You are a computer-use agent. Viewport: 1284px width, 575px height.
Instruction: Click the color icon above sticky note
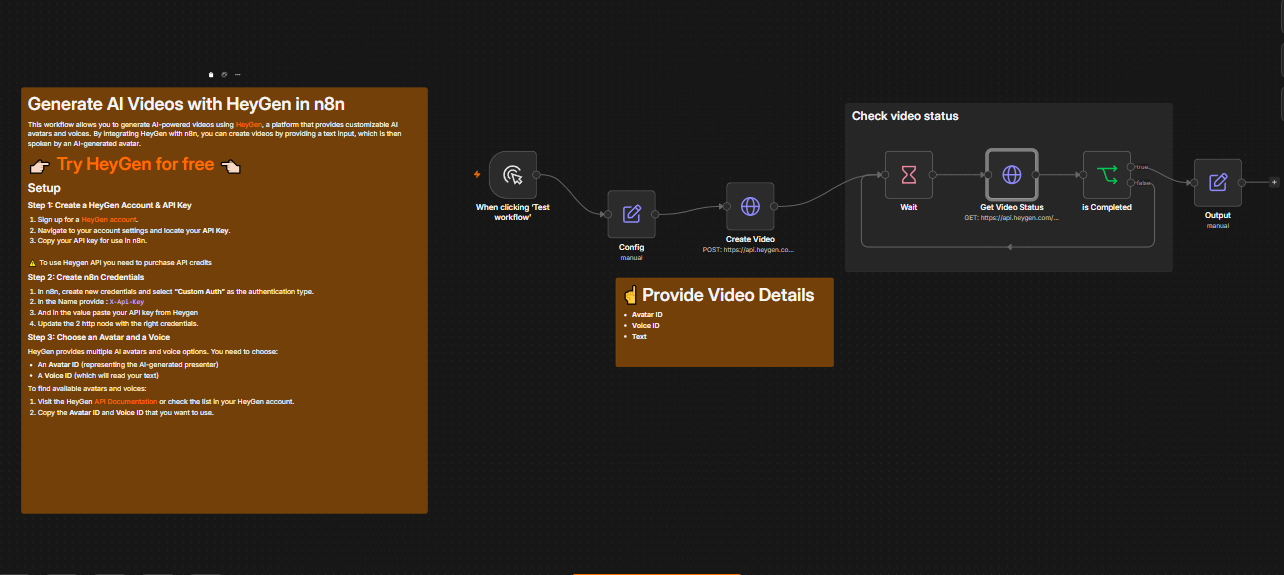click(x=224, y=74)
